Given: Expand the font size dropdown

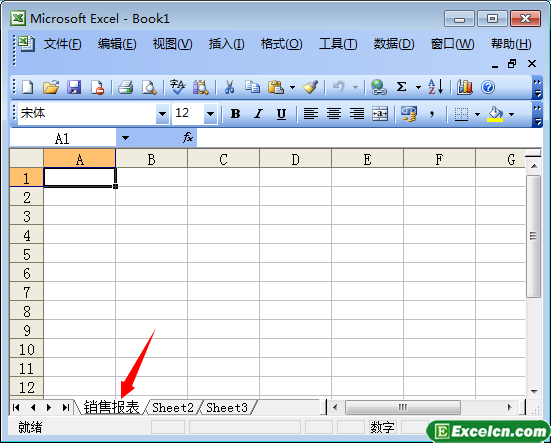Looking at the screenshot, I should (210, 114).
